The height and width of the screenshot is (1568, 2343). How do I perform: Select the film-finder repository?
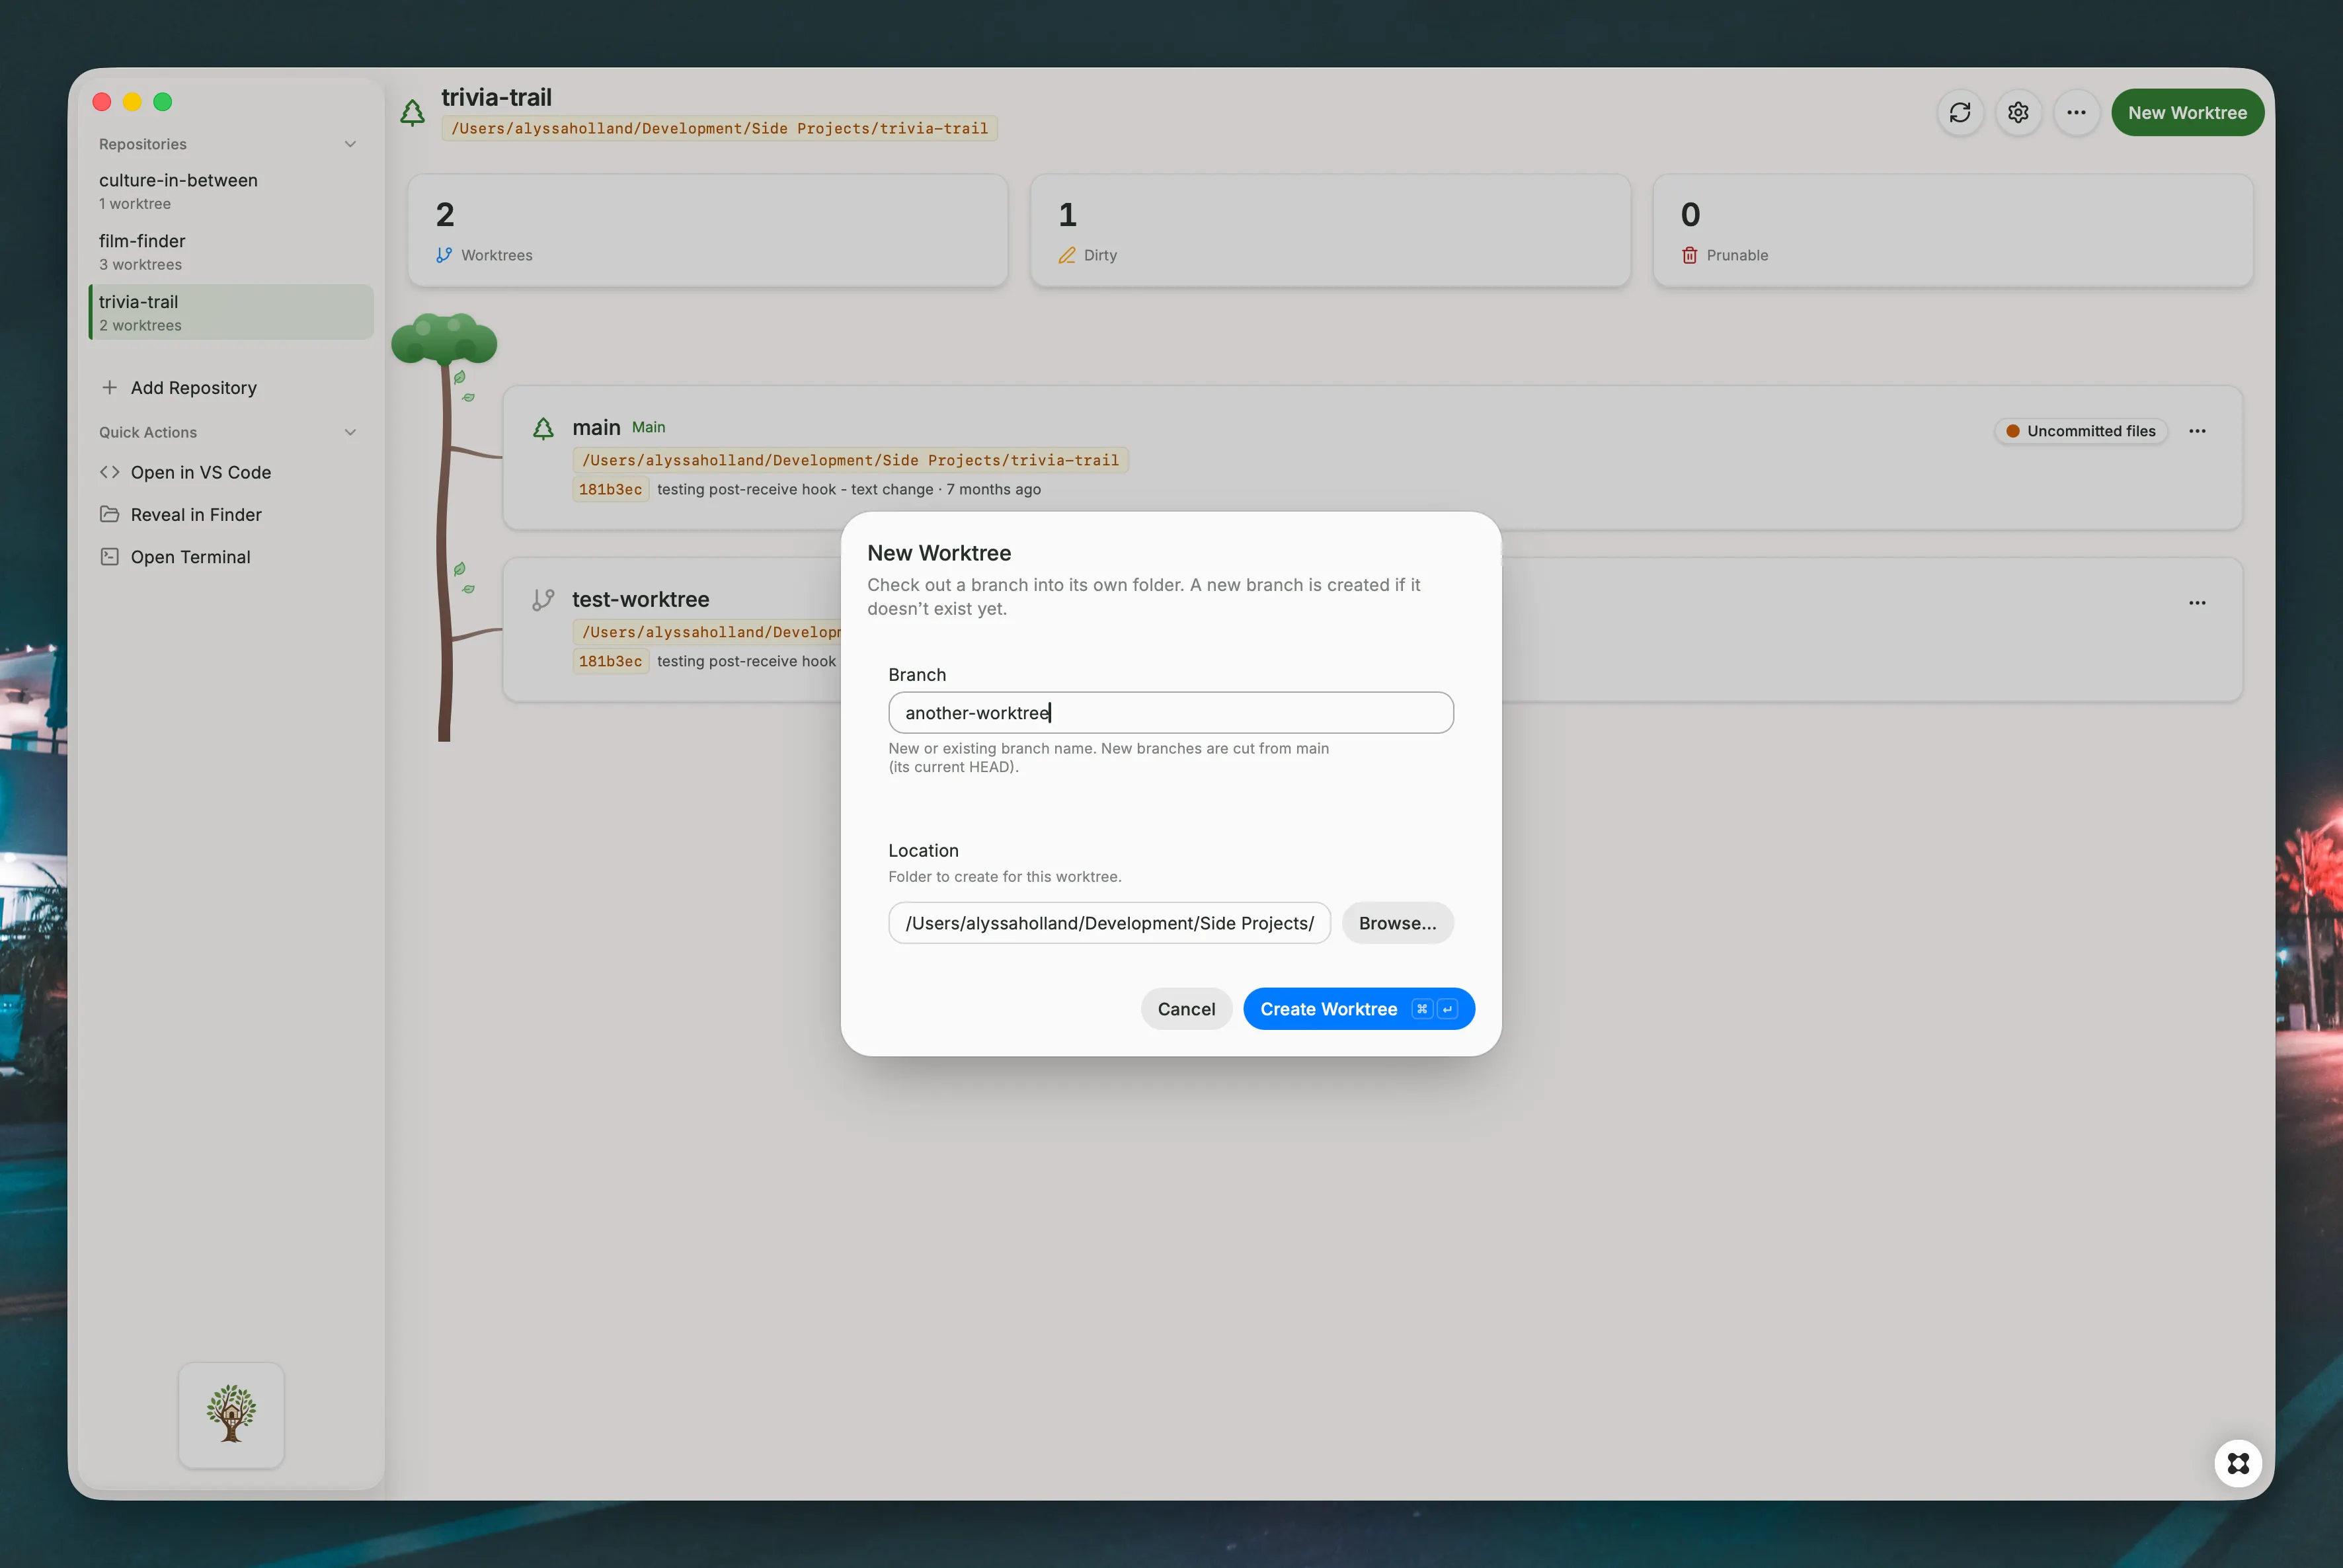[x=231, y=252]
